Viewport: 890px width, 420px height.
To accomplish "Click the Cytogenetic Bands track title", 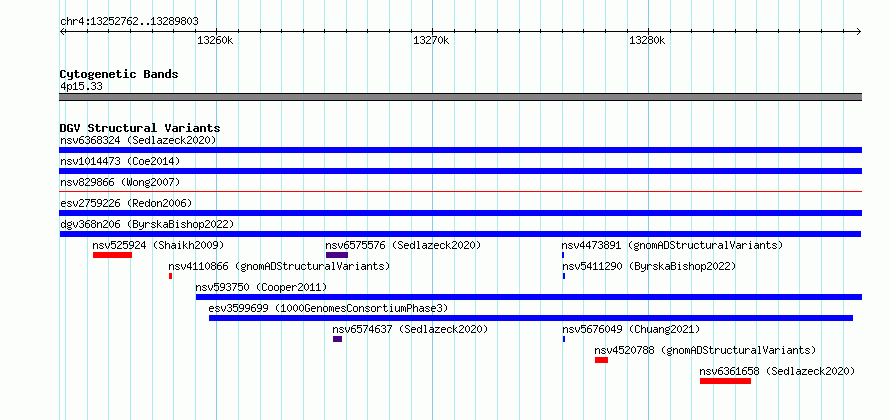I will click(x=119, y=74).
